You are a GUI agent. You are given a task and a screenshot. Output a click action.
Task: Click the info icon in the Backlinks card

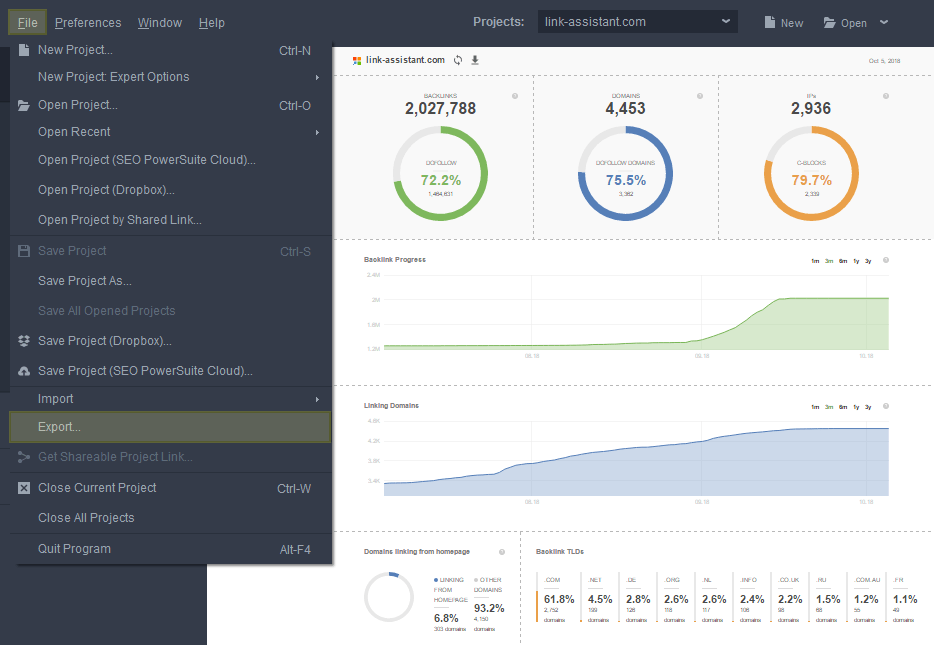tap(515, 96)
